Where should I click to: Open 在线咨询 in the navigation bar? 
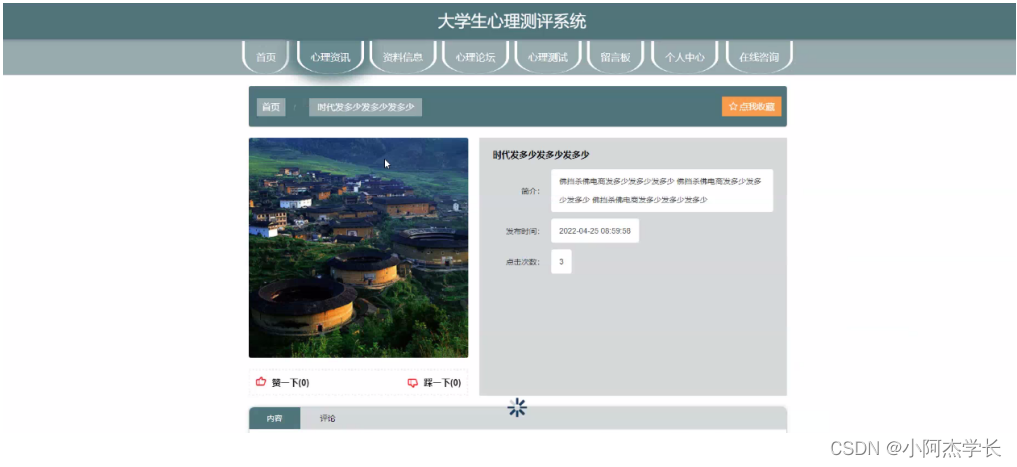tap(760, 57)
